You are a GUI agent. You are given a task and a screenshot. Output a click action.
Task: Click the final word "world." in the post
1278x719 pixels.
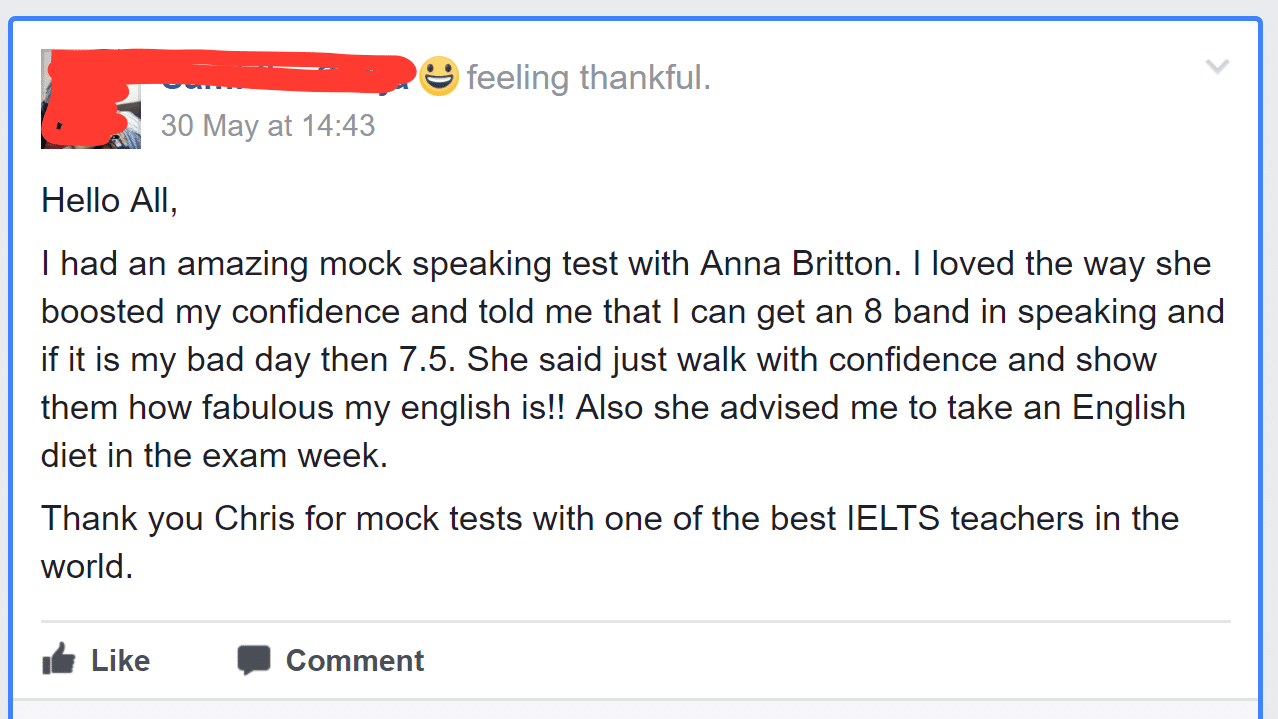pyautogui.click(x=87, y=567)
